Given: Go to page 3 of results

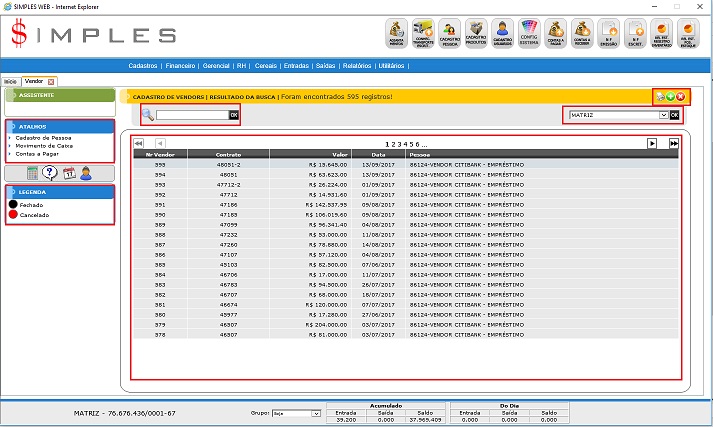Looking at the screenshot, I should tap(398, 144).
